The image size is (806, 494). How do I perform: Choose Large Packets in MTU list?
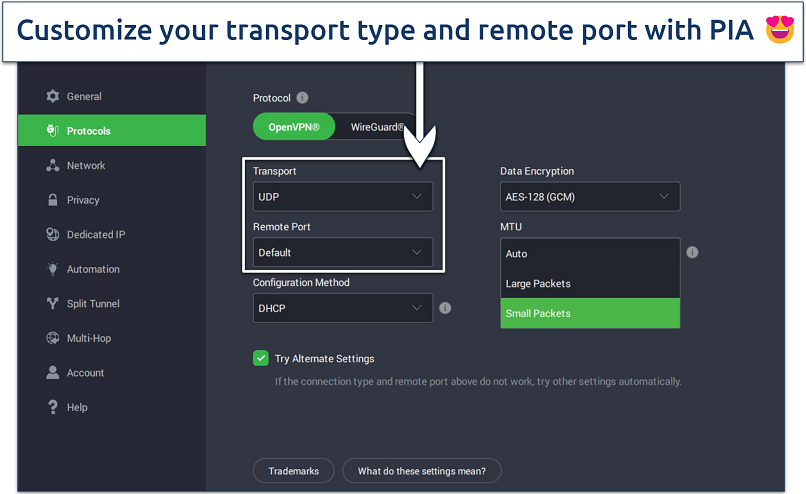tap(589, 284)
